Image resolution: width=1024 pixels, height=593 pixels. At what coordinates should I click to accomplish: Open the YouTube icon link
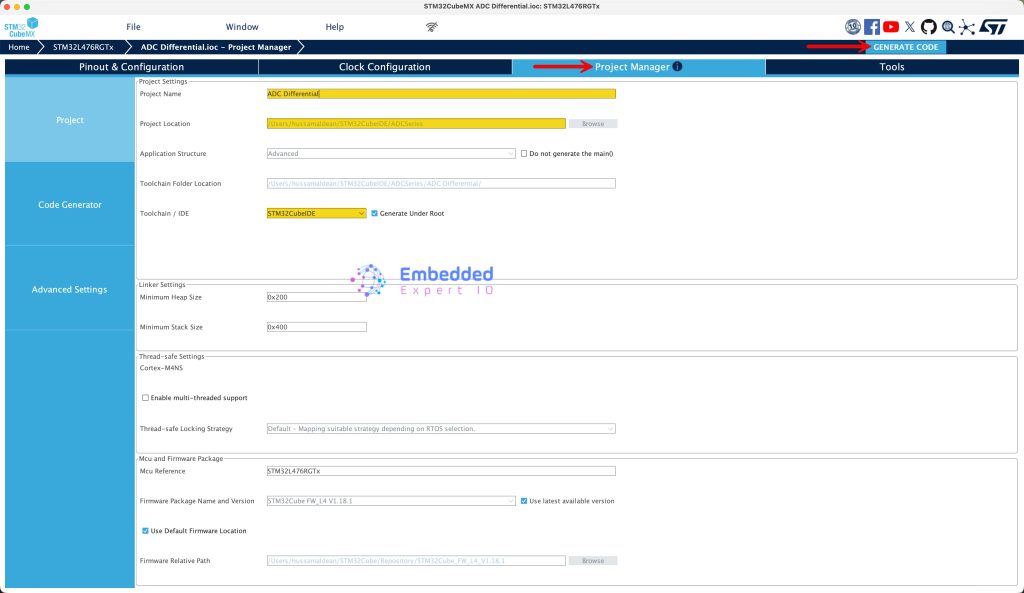tap(891, 27)
